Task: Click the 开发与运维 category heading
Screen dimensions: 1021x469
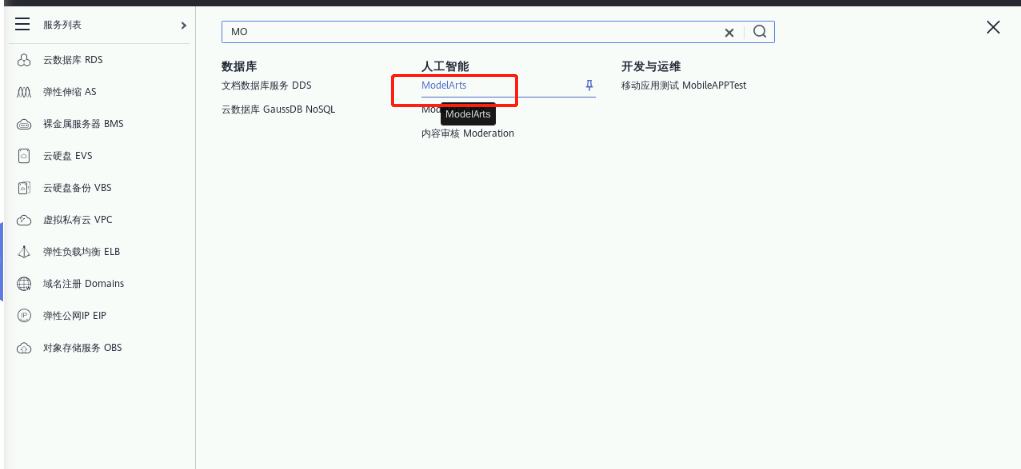Action: [x=651, y=66]
